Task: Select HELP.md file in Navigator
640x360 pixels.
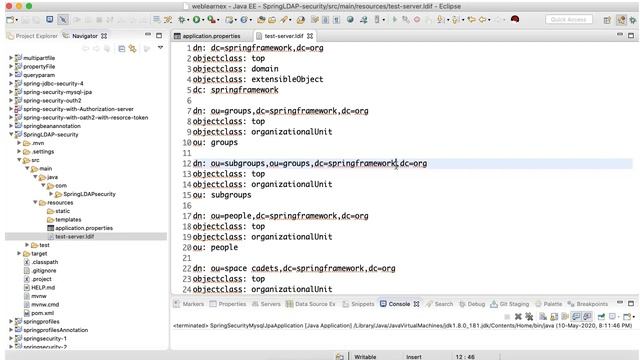Action: pos(43,287)
